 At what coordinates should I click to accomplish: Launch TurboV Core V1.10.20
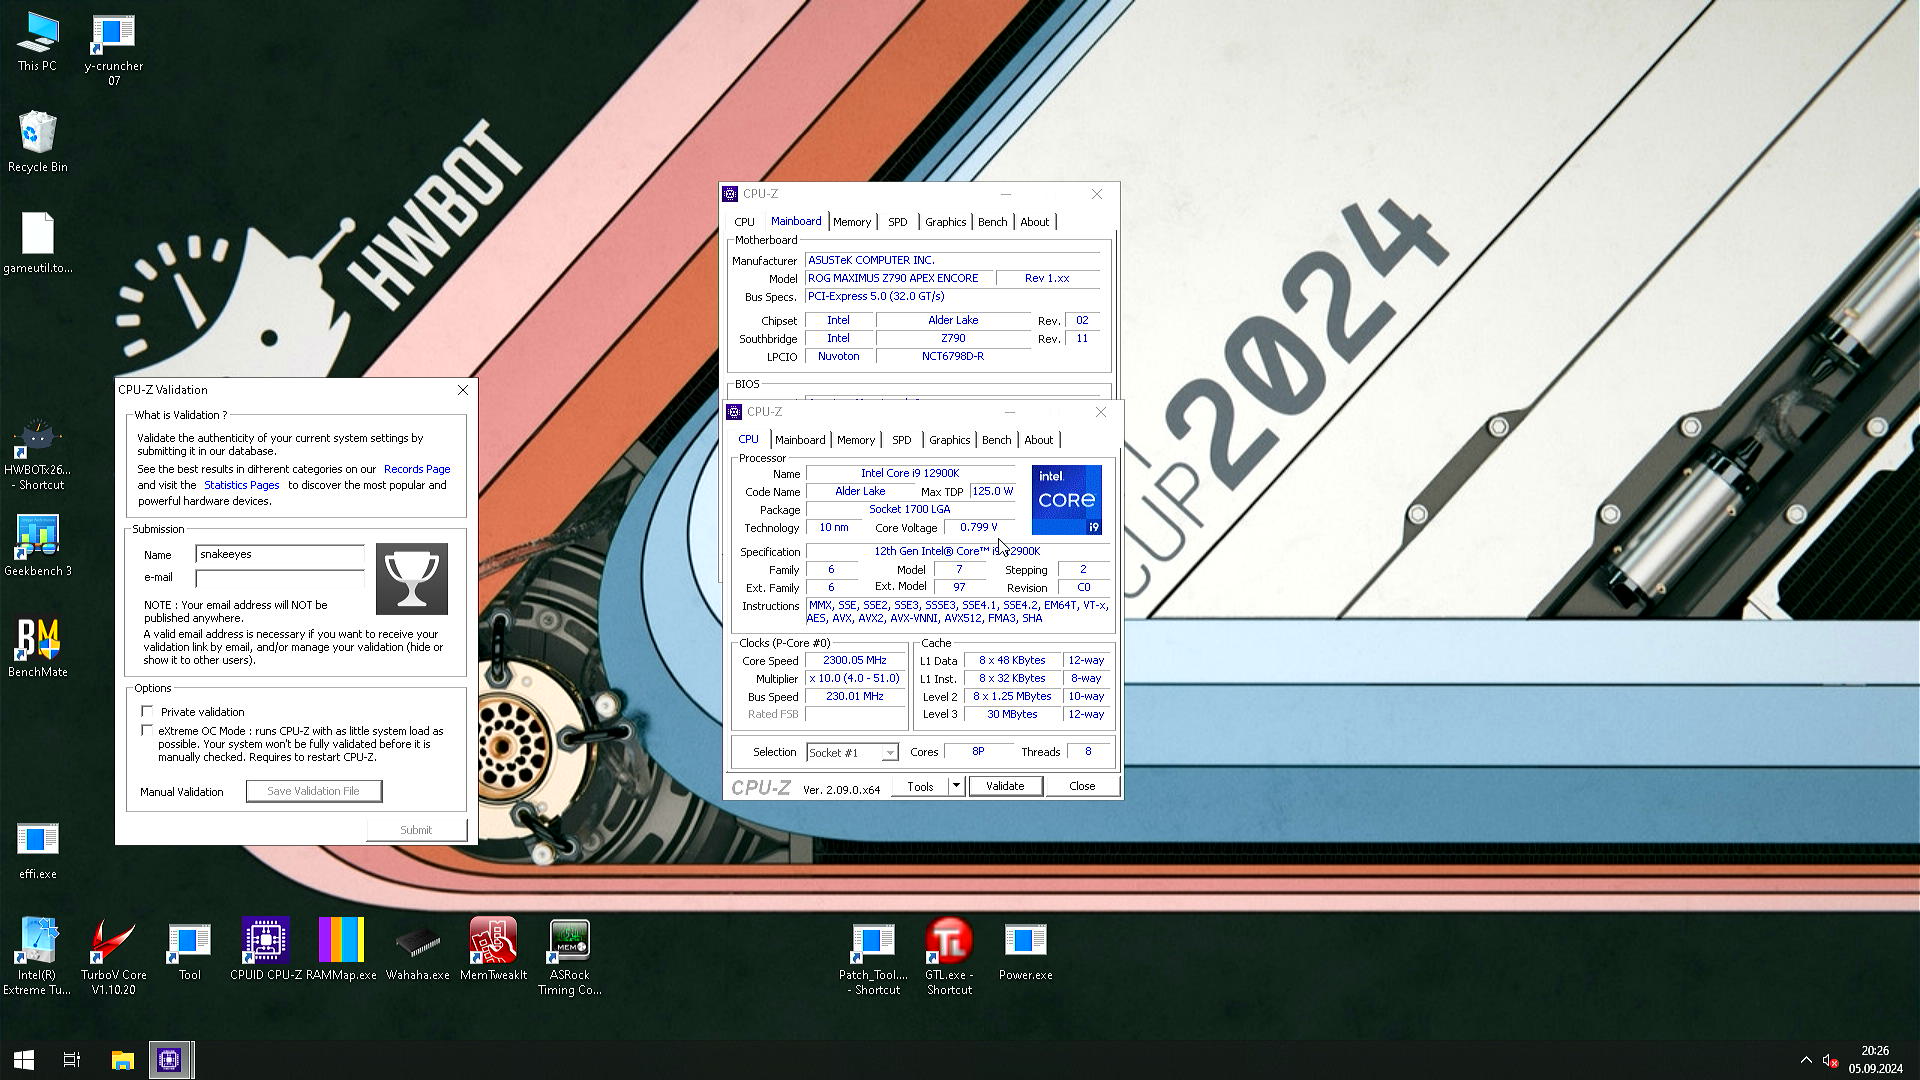[113, 956]
